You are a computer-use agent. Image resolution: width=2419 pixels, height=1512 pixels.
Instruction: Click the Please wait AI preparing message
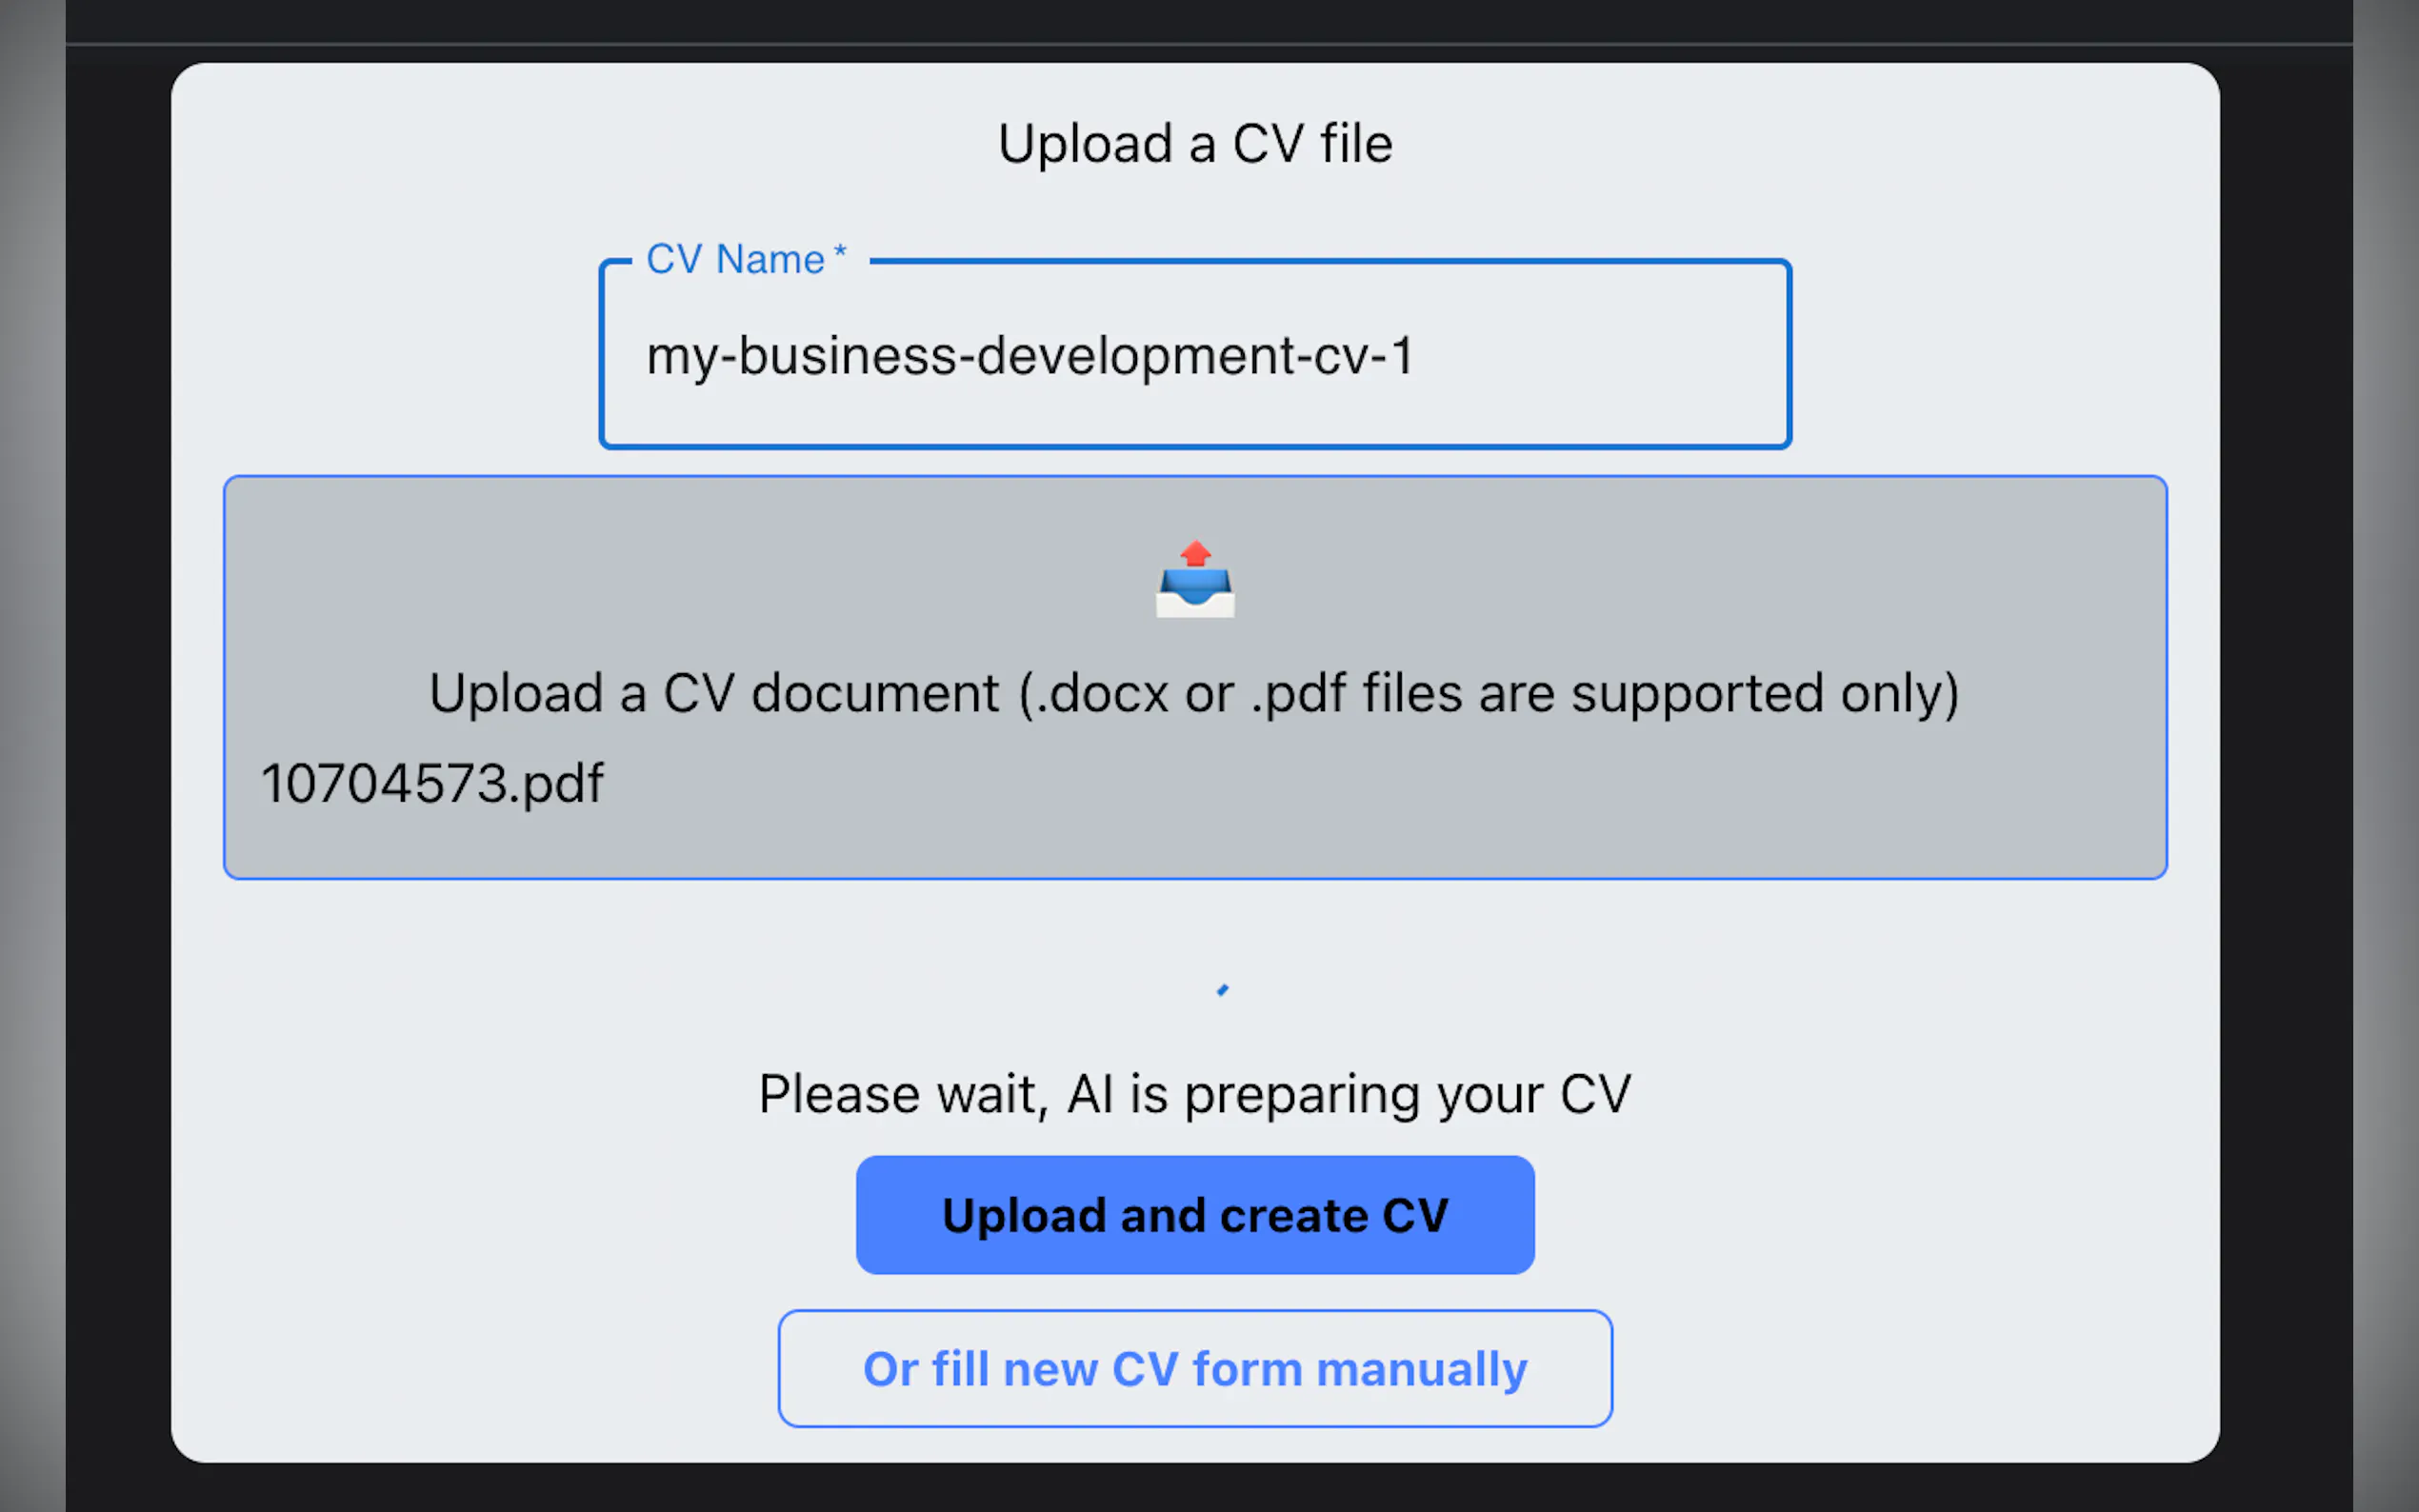point(1195,1094)
